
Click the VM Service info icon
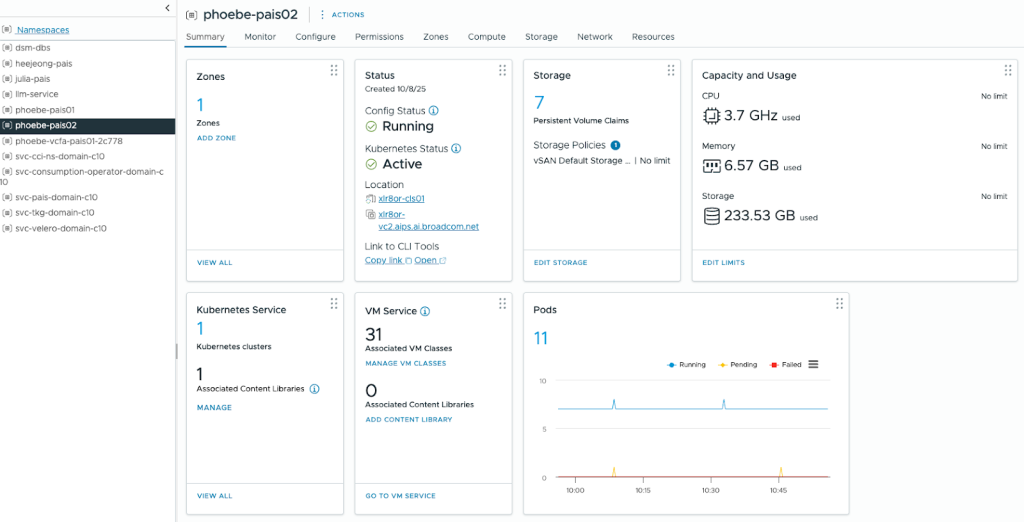point(425,311)
